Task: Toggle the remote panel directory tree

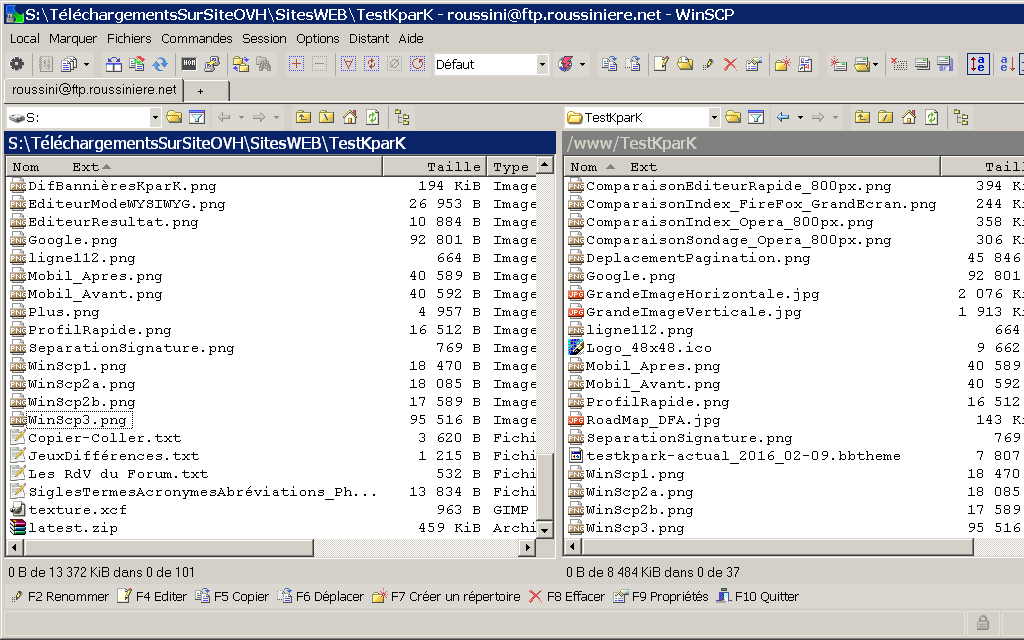Action: 961,117
